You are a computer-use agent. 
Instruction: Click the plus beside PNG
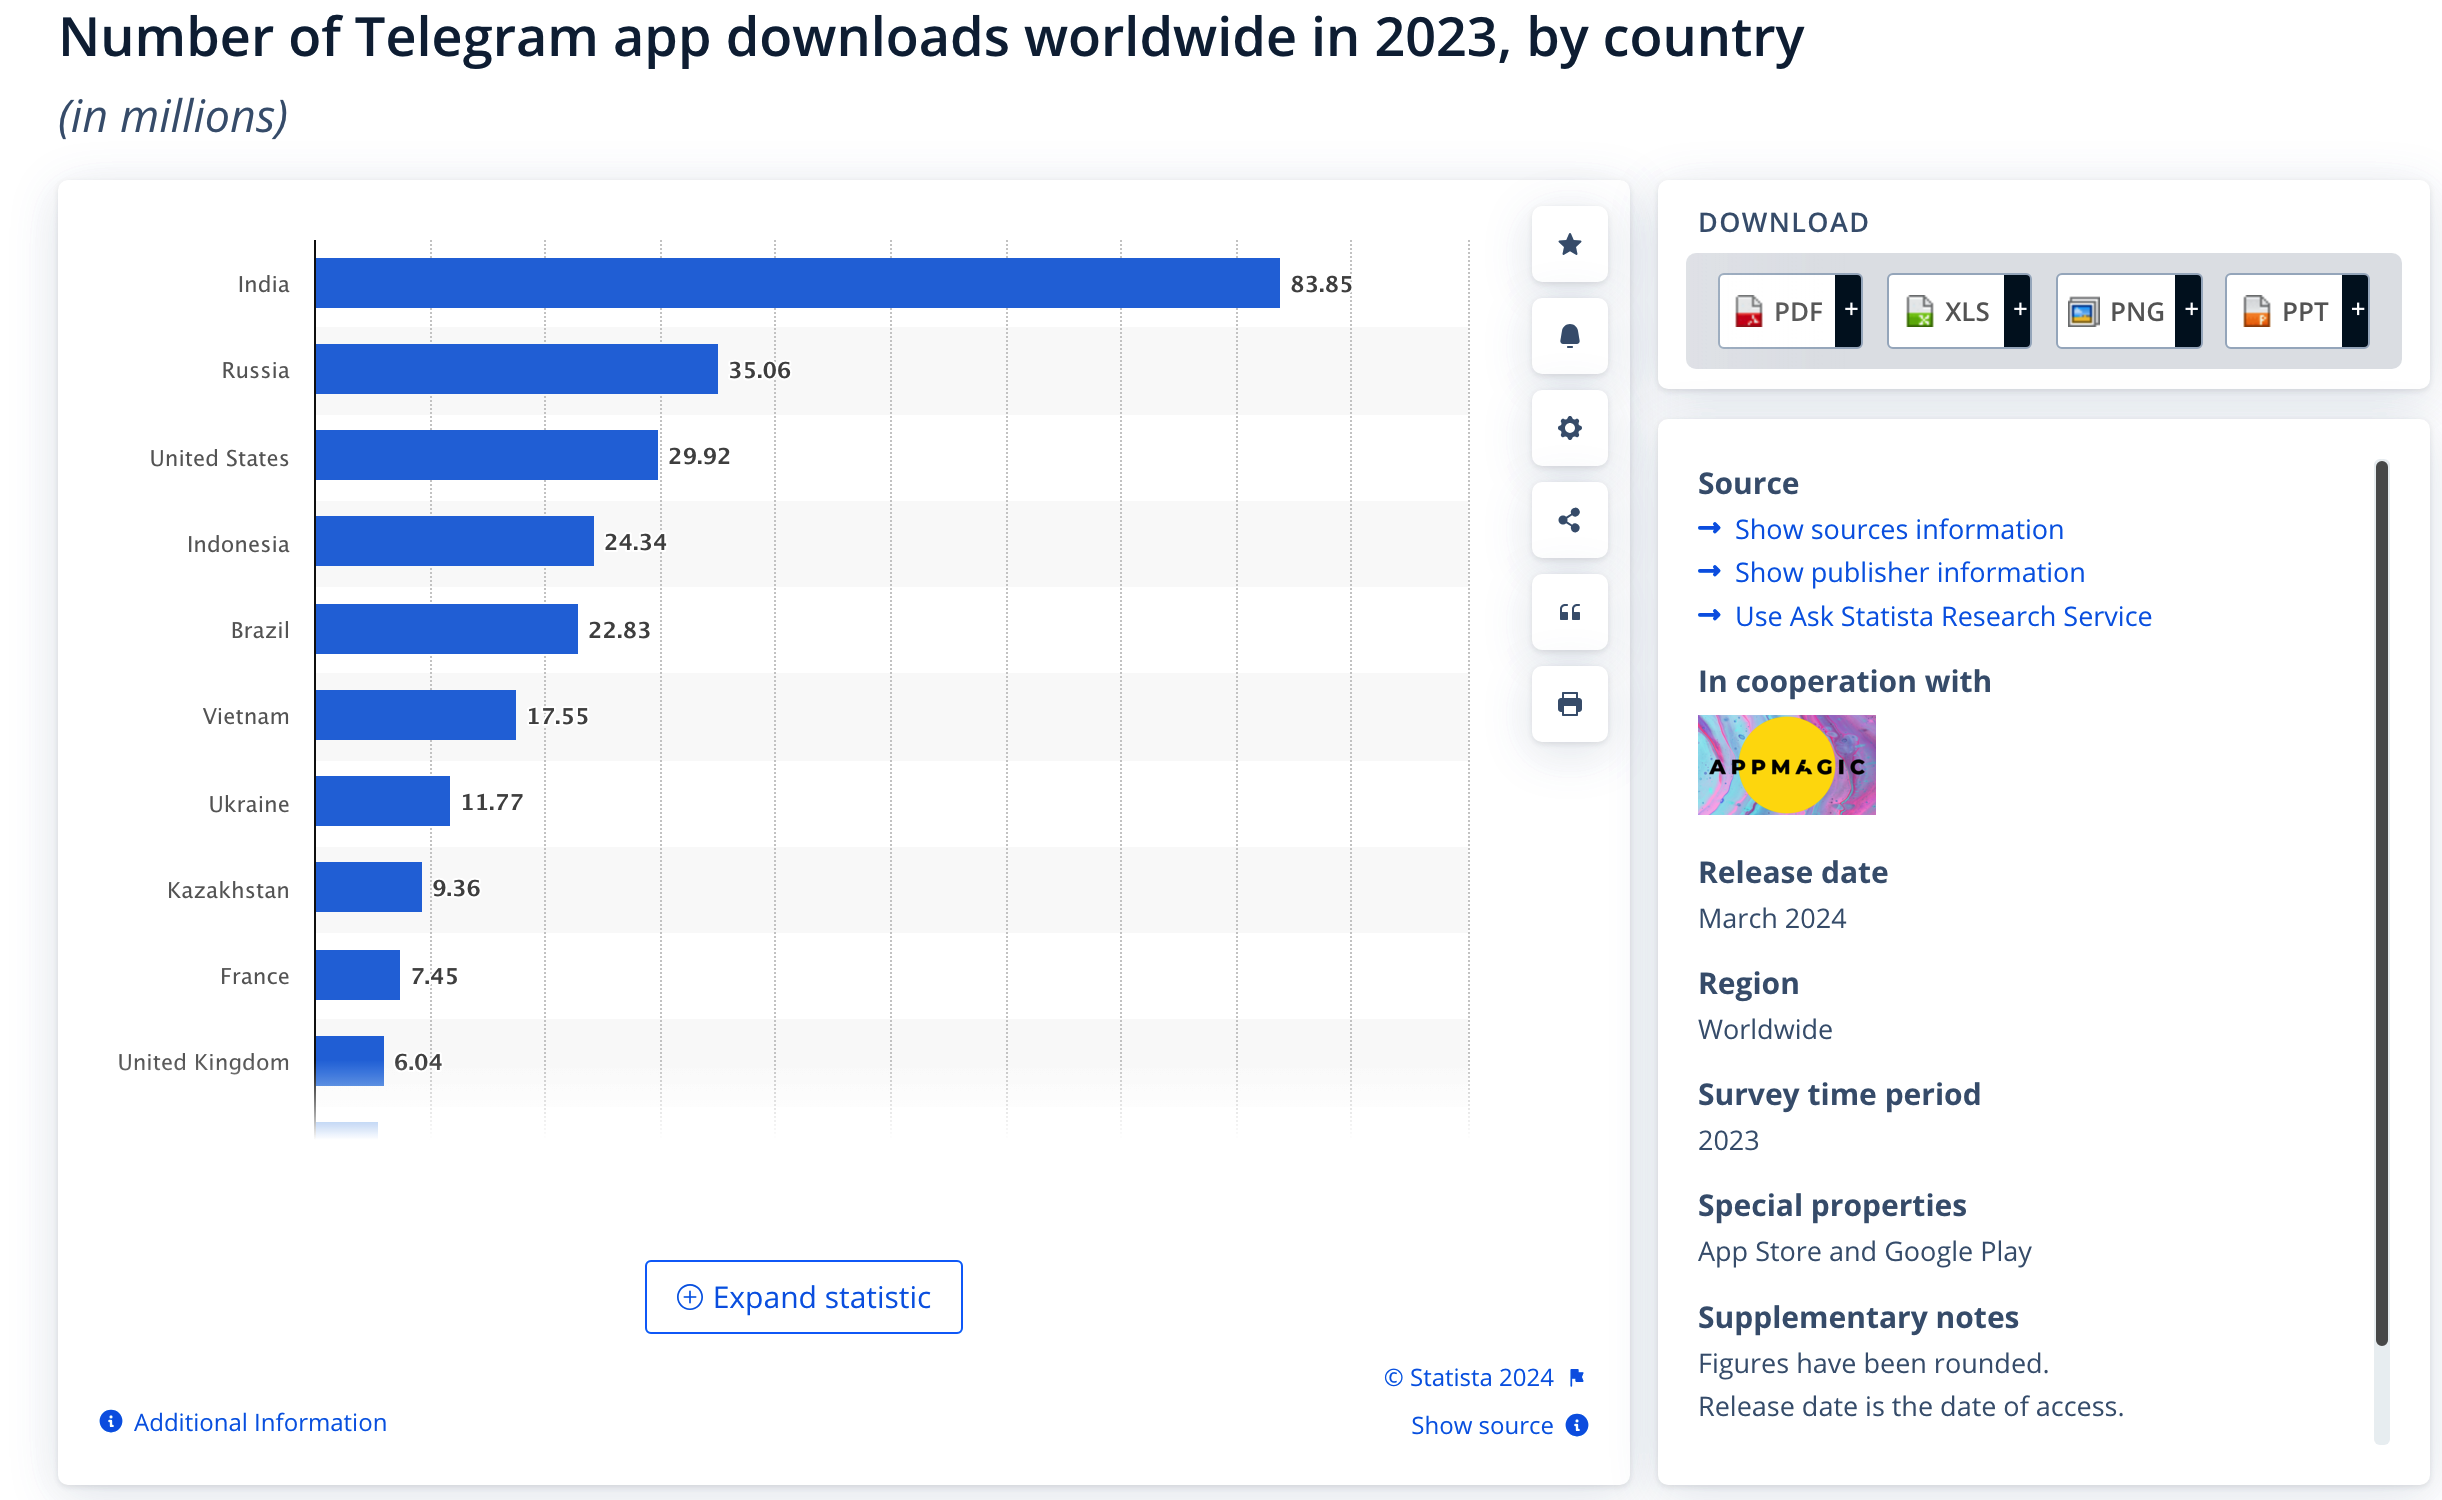[2190, 311]
